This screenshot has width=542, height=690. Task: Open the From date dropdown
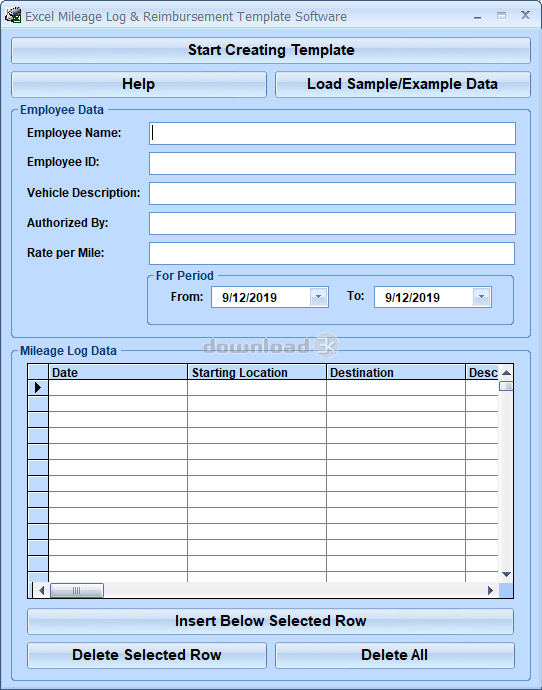pyautogui.click(x=319, y=297)
